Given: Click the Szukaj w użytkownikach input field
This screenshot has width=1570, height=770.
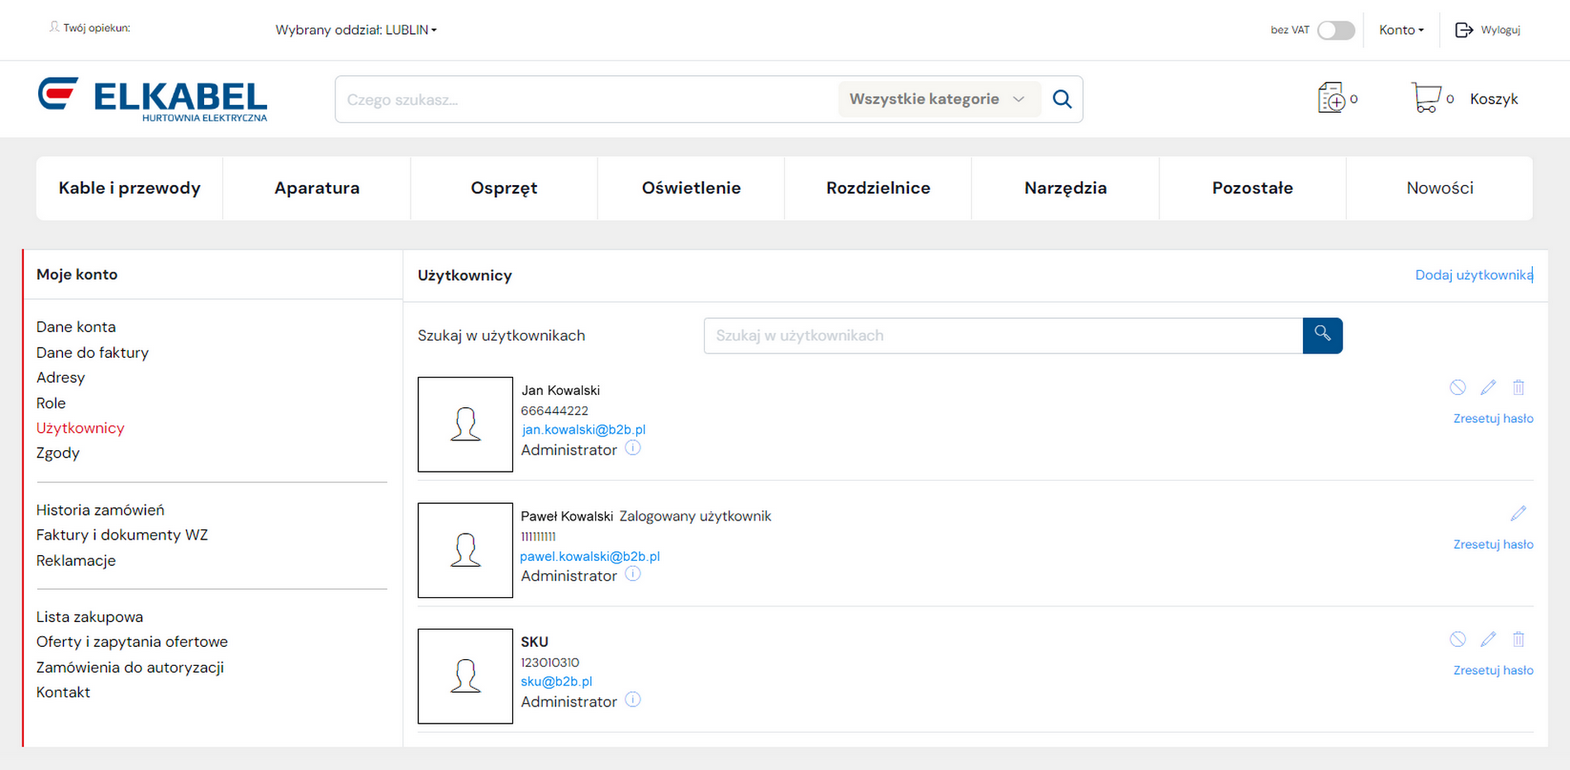Looking at the screenshot, I should tap(1002, 336).
